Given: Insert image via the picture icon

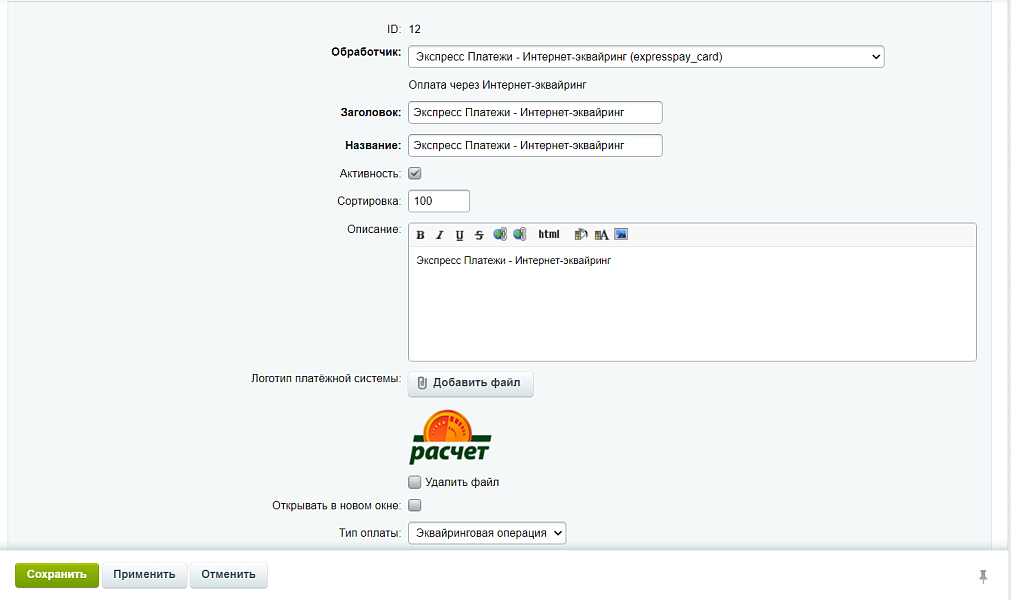Looking at the screenshot, I should tap(621, 235).
